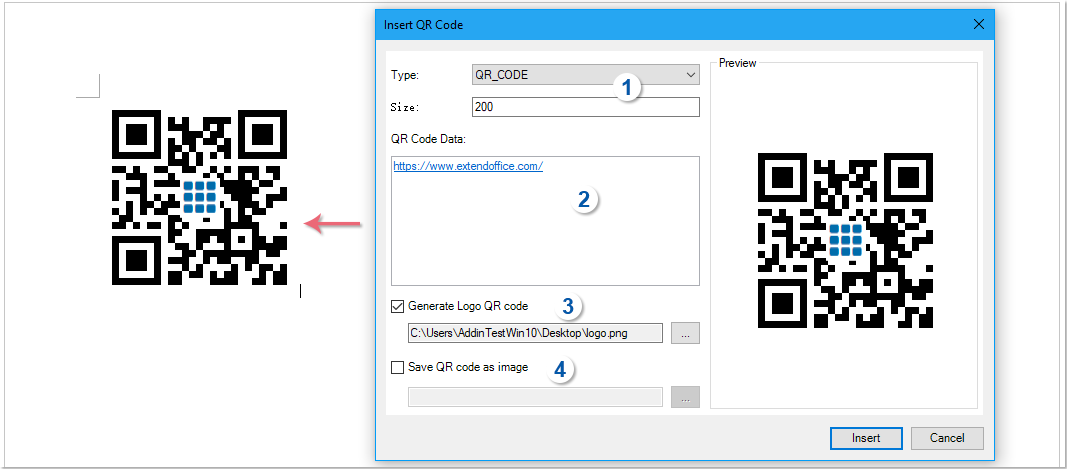This screenshot has width=1067, height=469.
Task: Click the empty save image path field
Action: pos(535,397)
